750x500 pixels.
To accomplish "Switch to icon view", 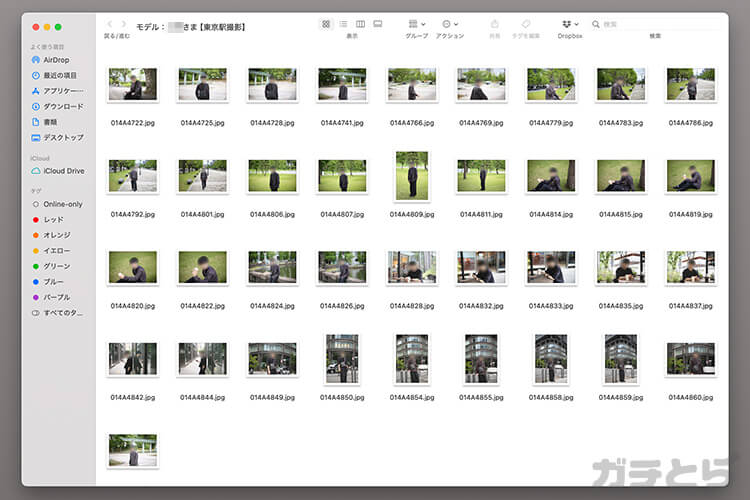I will point(326,24).
